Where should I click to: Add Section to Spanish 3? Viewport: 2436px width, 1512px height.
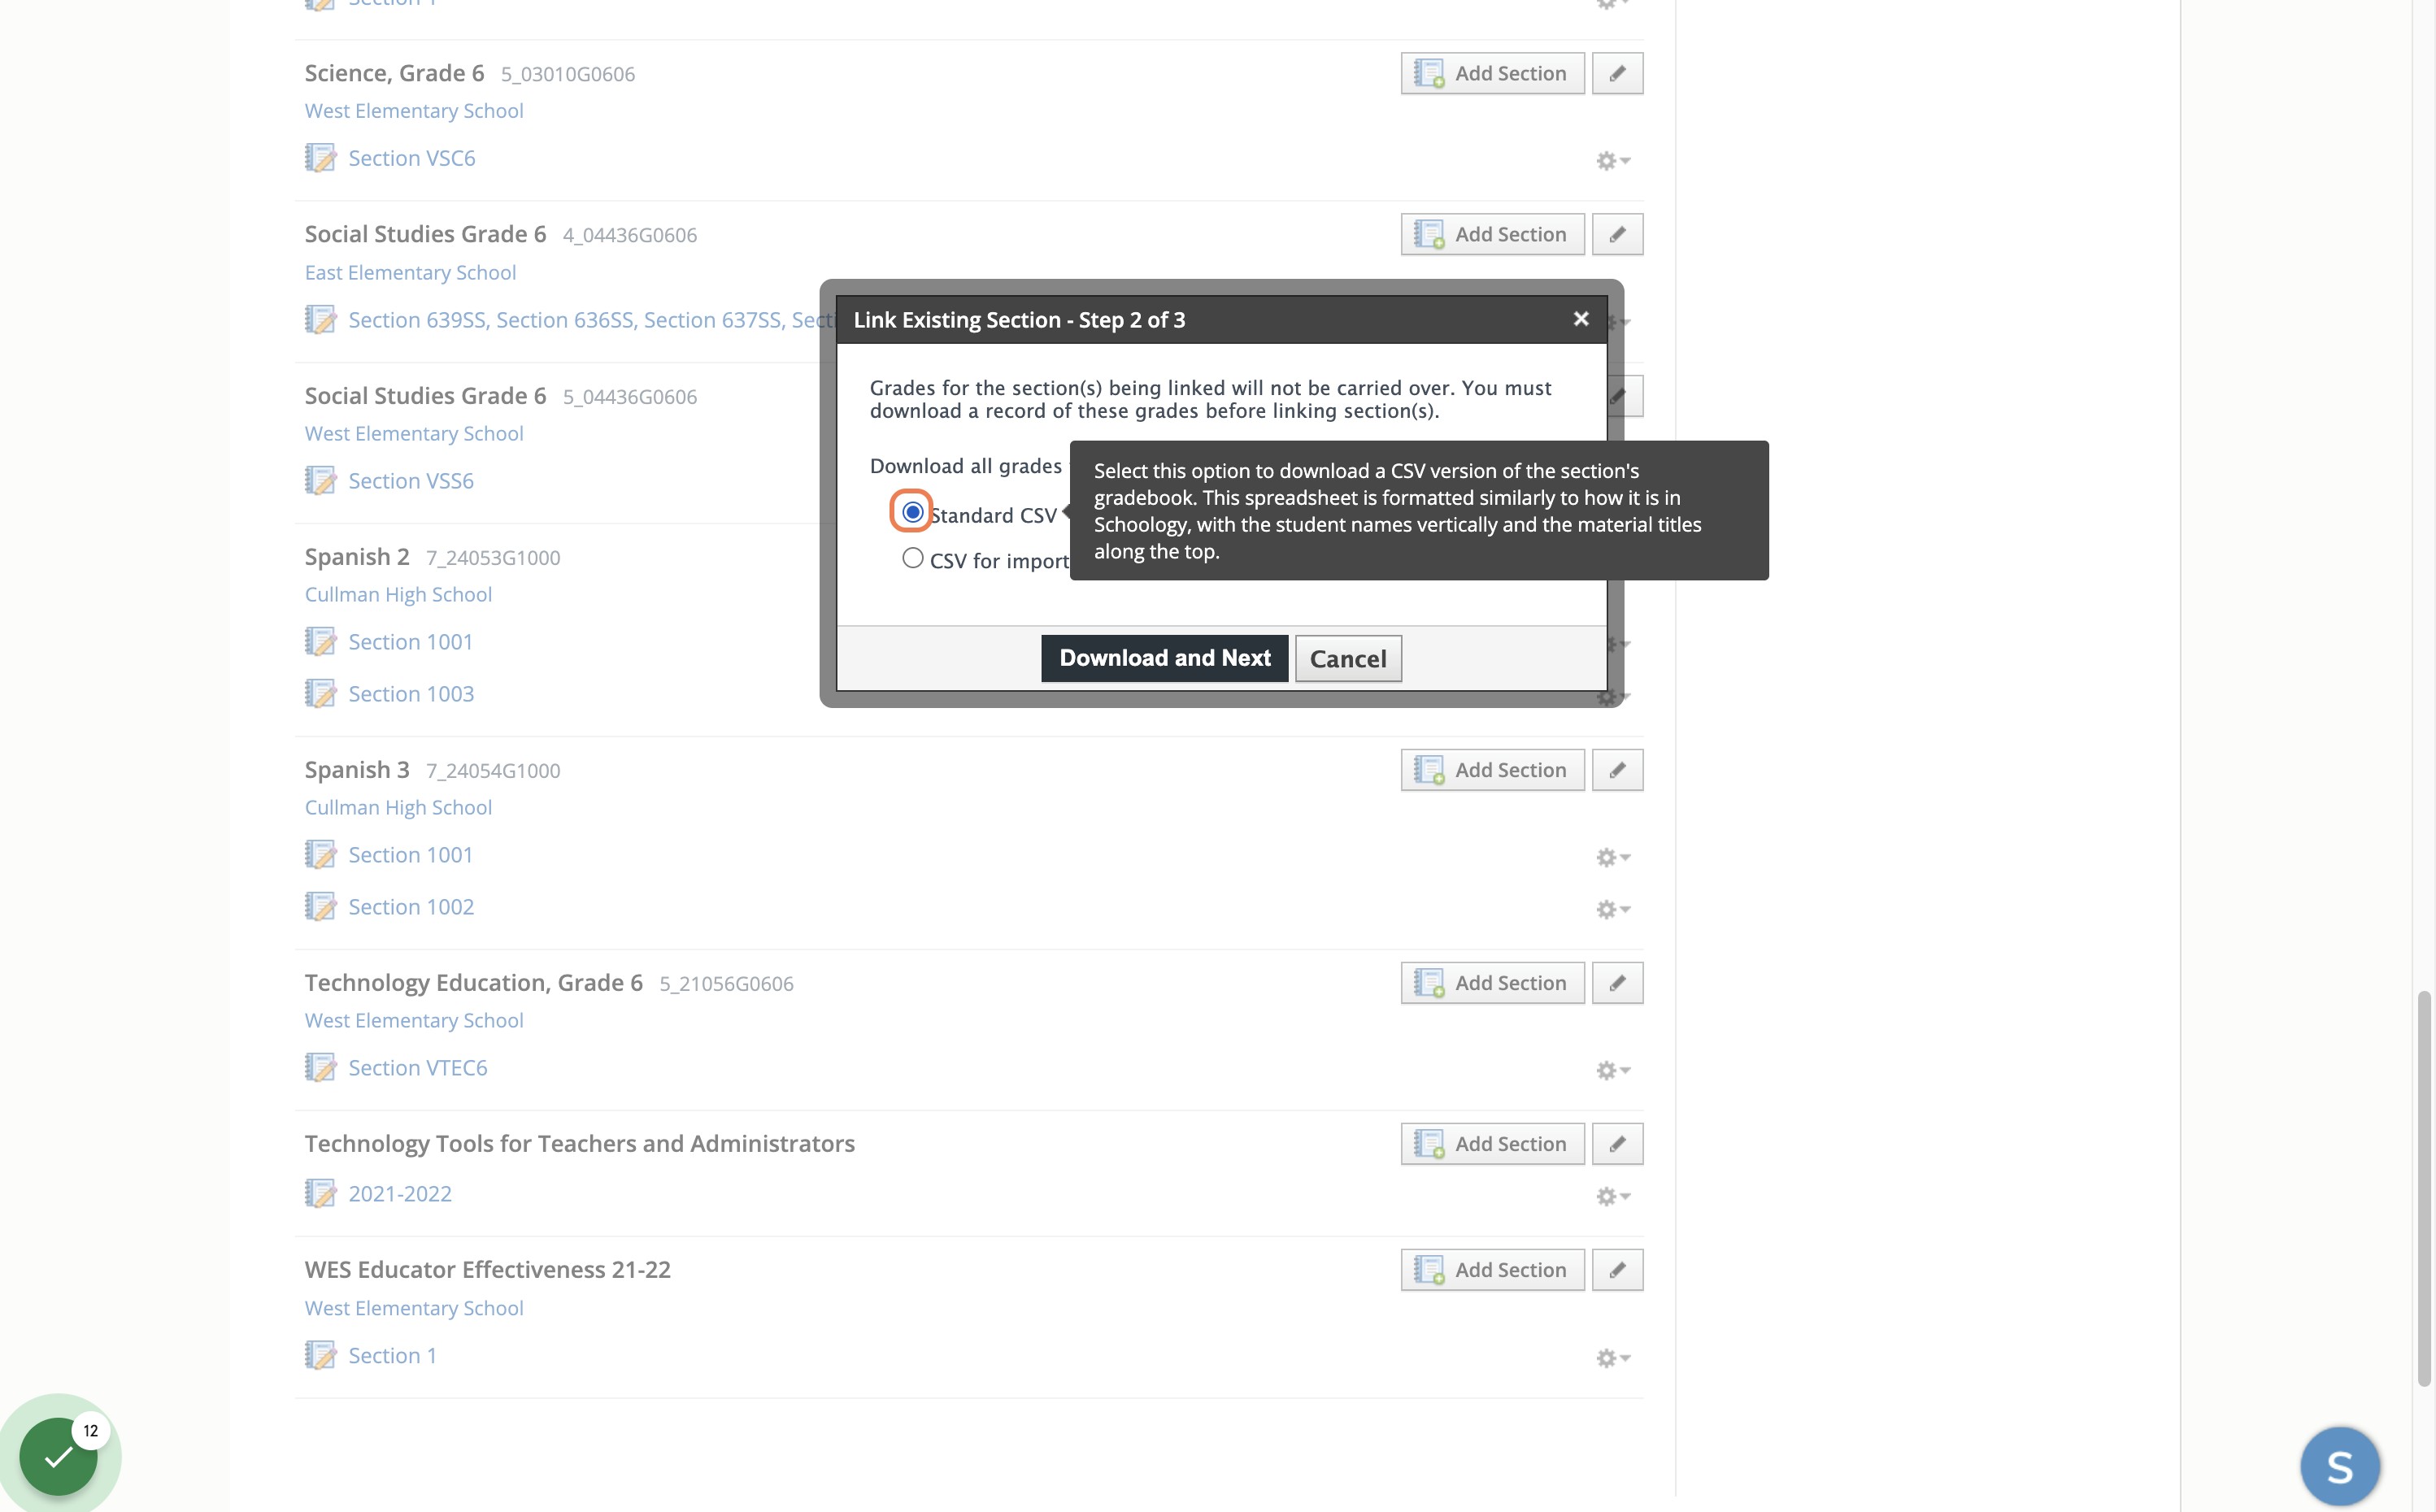point(1492,770)
